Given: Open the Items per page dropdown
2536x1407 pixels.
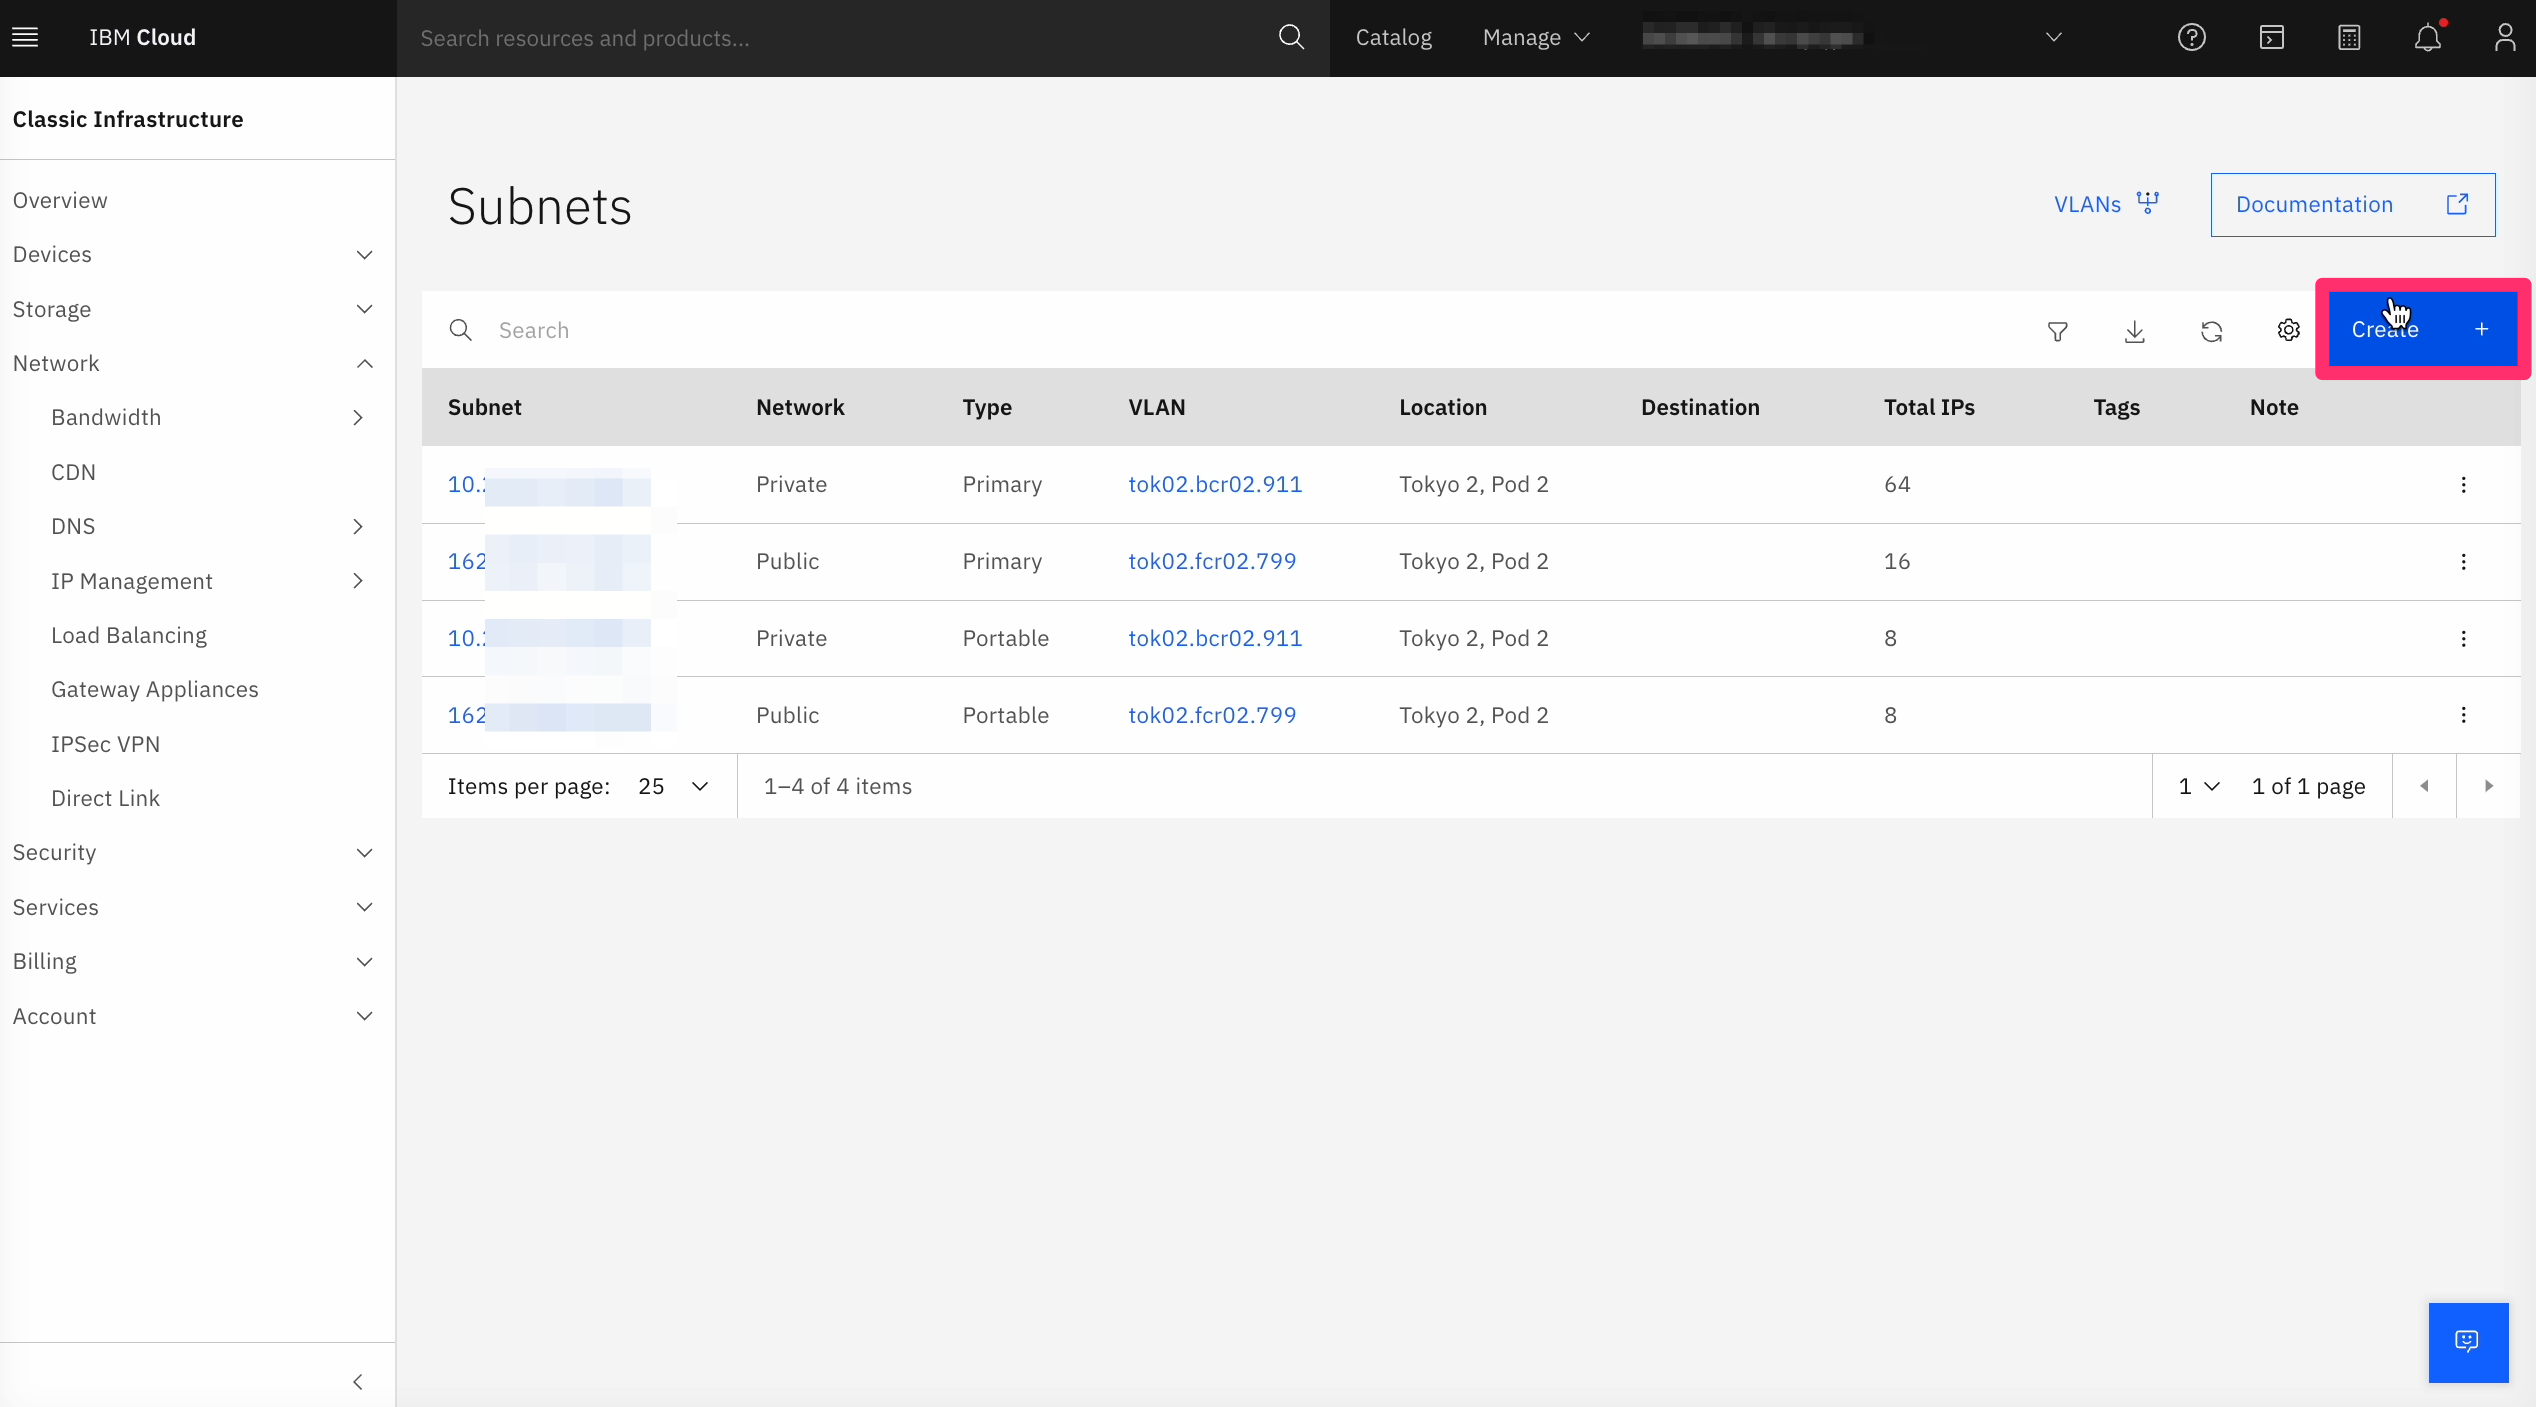Looking at the screenshot, I should click(673, 787).
